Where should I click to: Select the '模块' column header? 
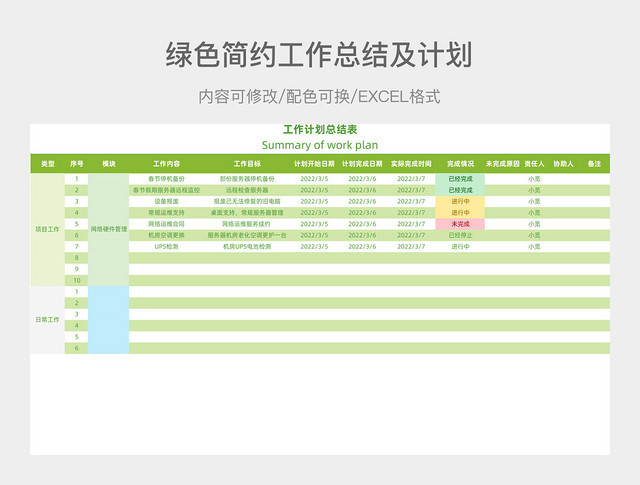109,164
